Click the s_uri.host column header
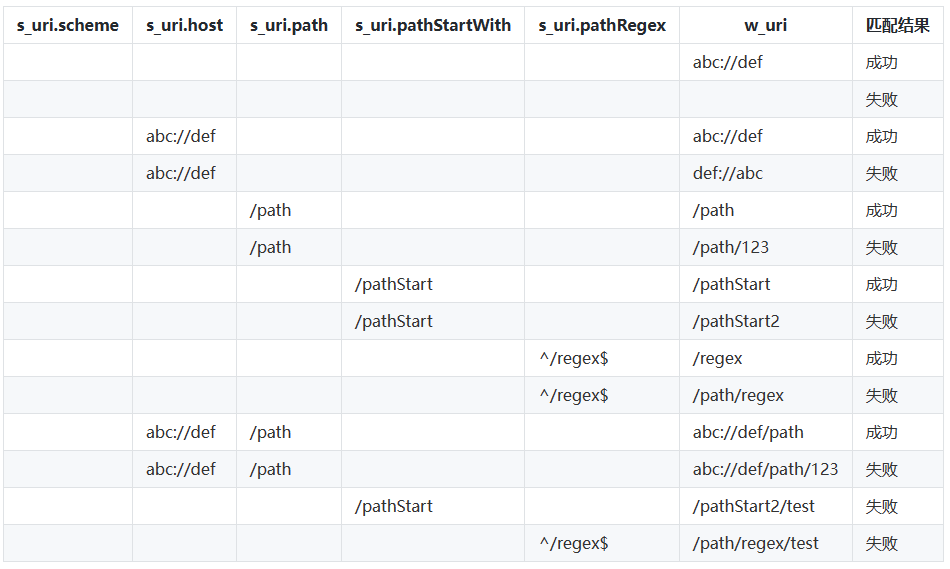The image size is (950, 569). click(185, 25)
